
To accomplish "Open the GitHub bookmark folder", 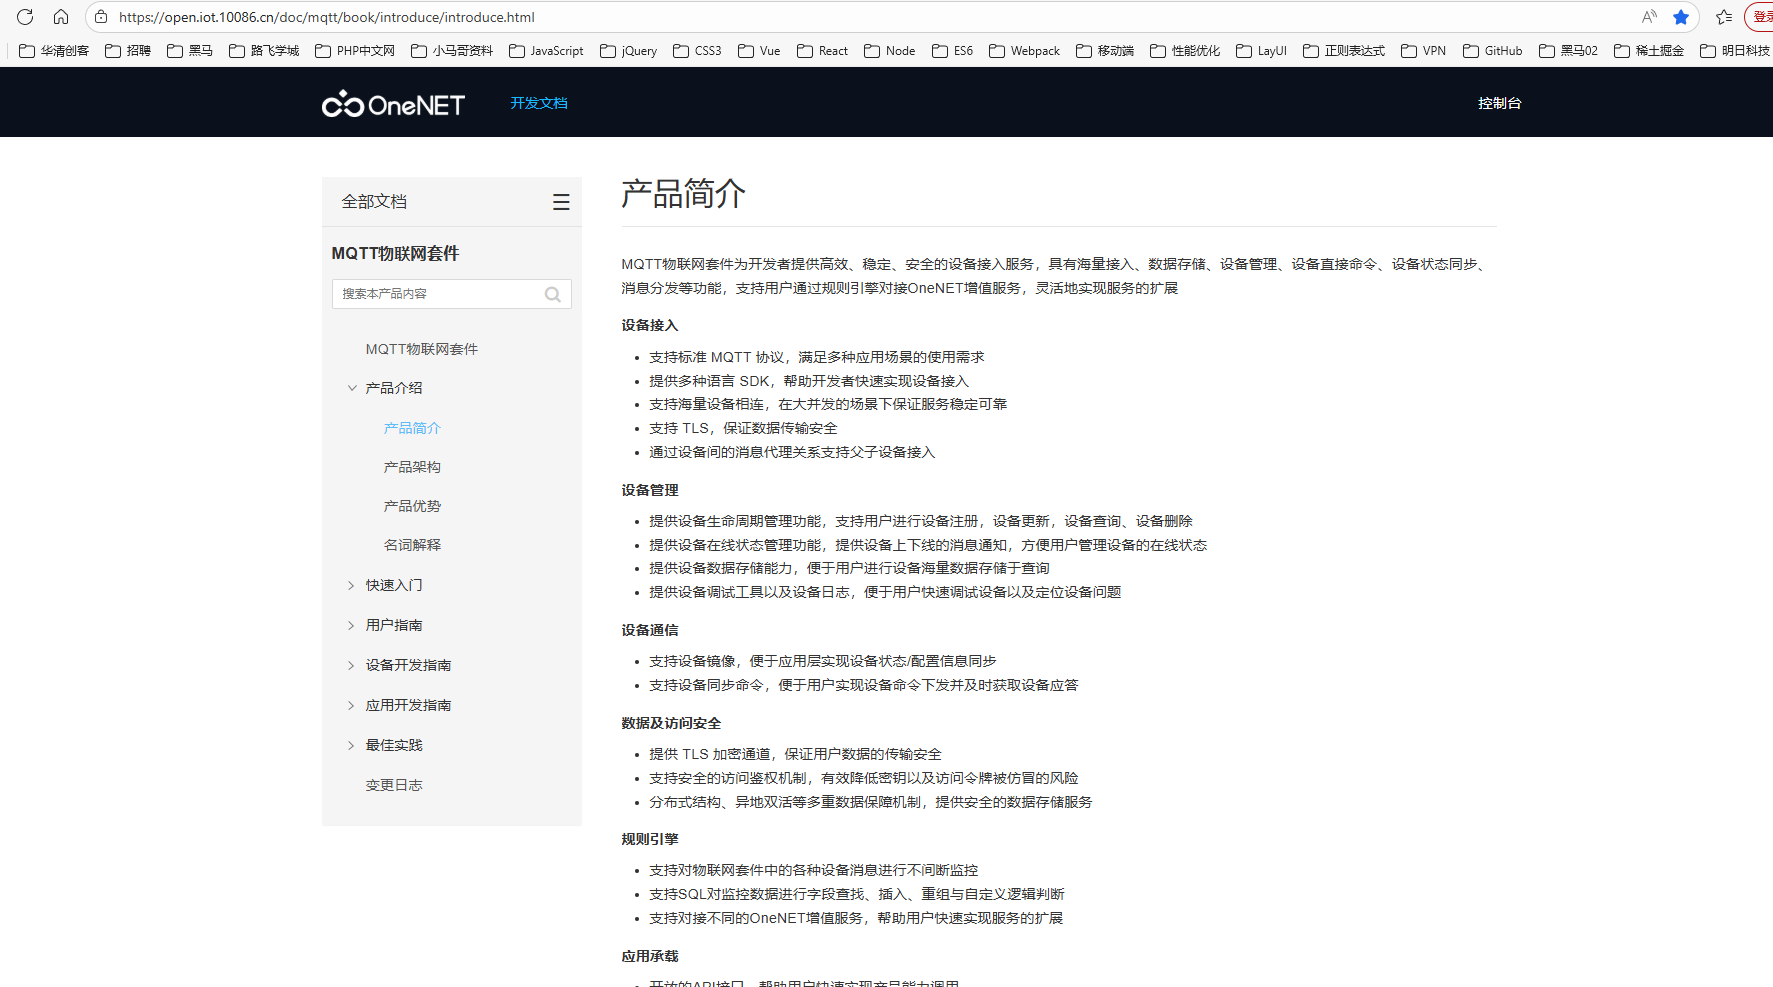I will tap(1493, 51).
